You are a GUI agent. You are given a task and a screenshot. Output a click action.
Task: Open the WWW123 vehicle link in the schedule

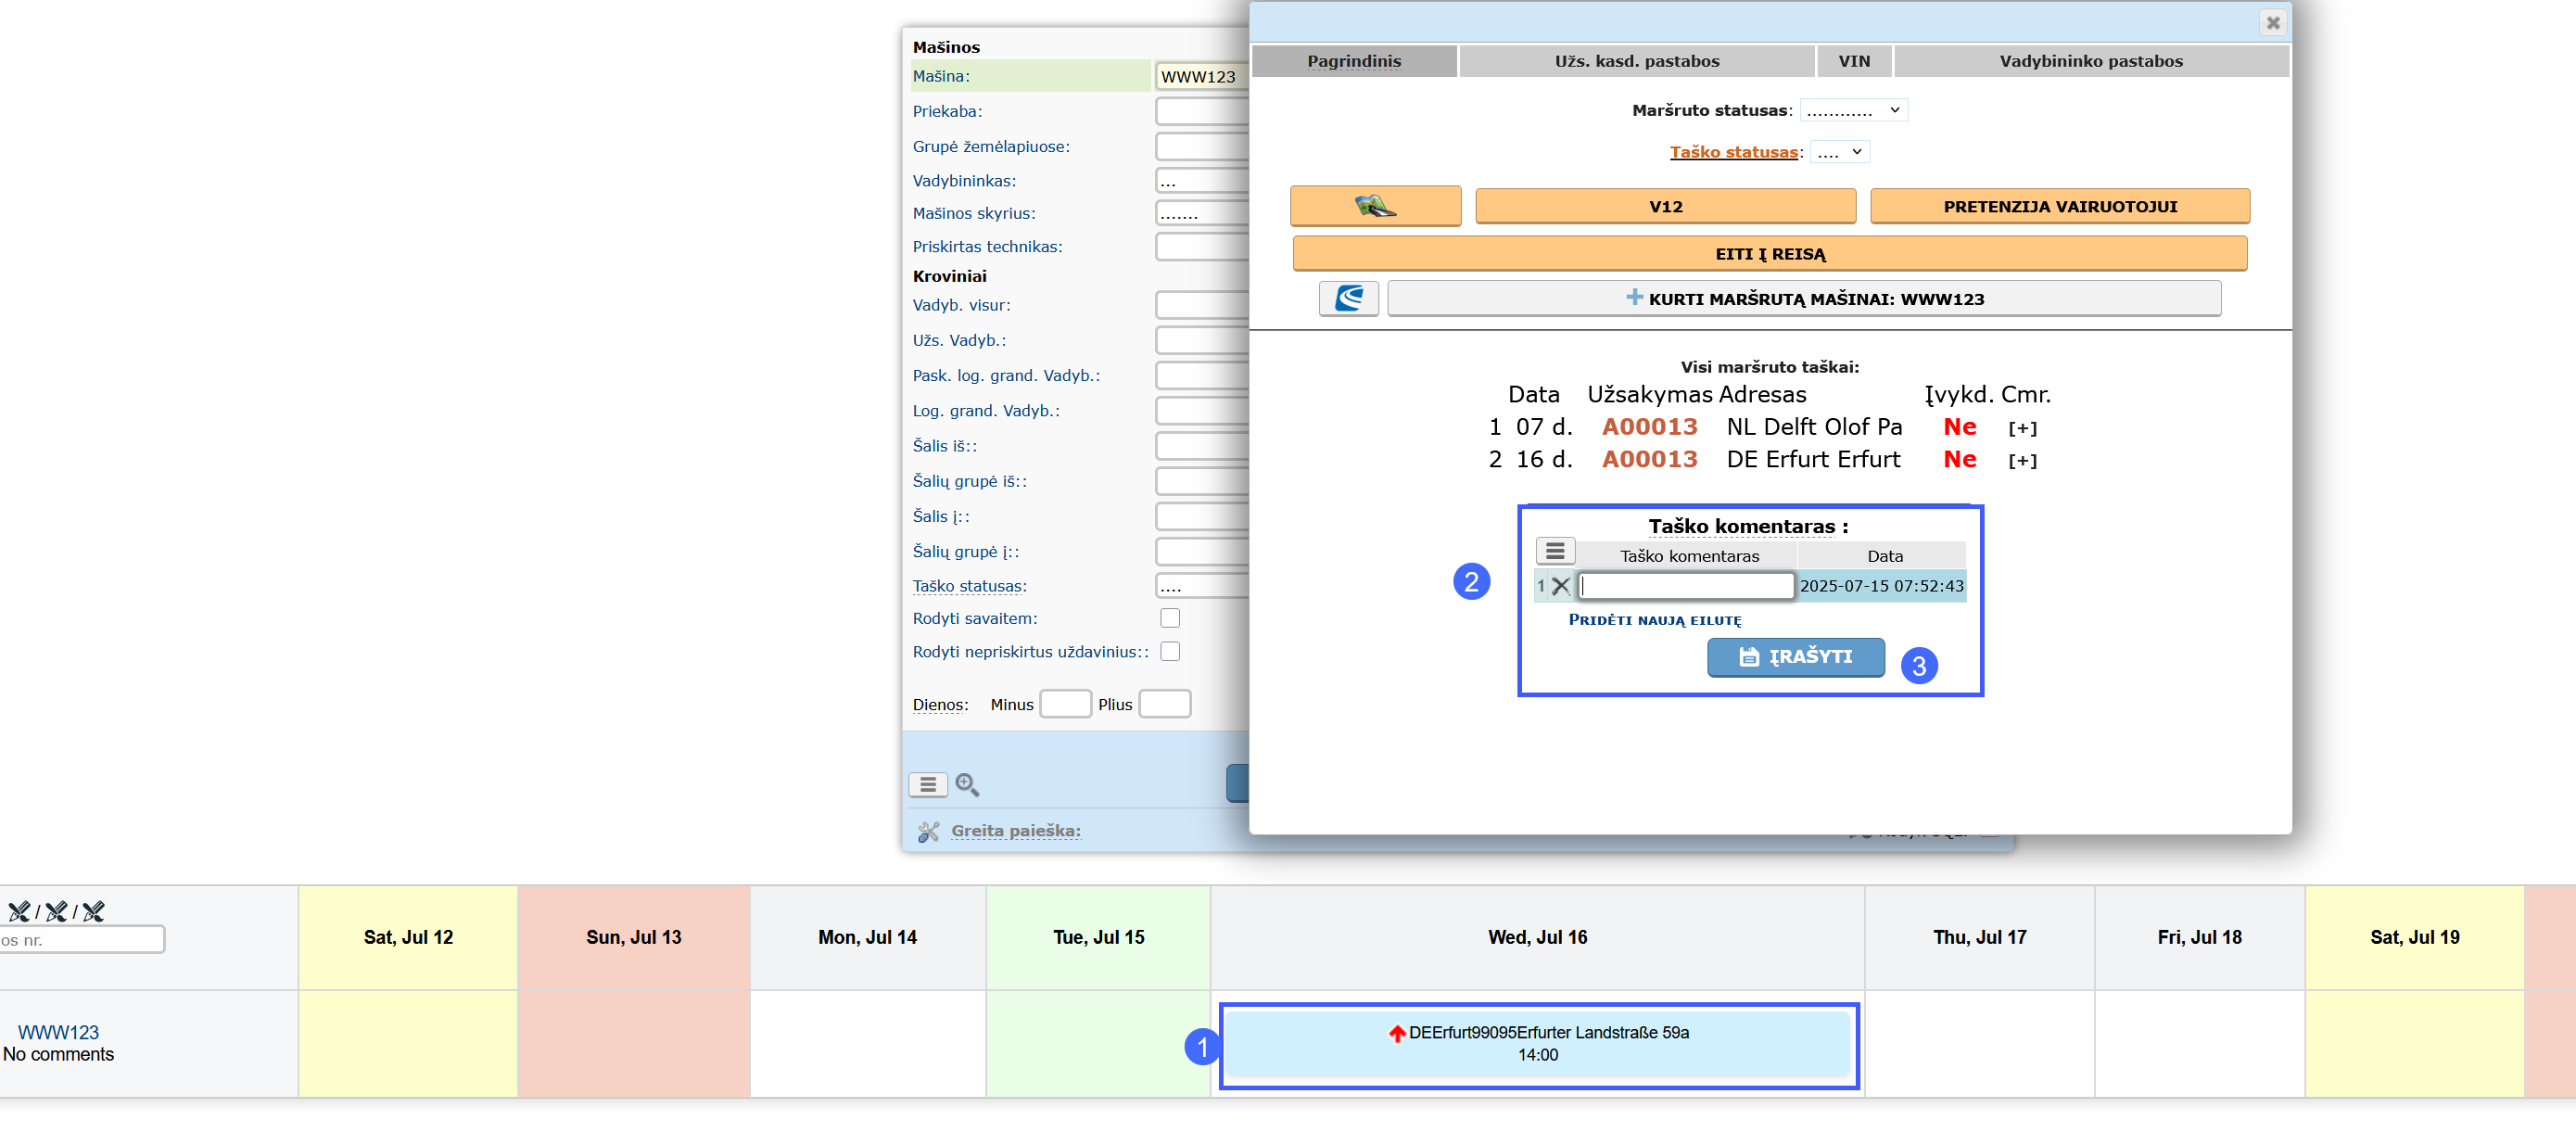tap(58, 1032)
